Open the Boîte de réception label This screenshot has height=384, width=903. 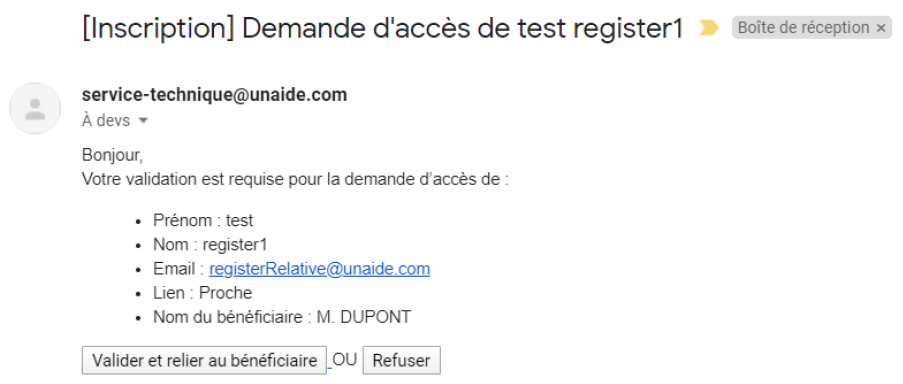803,28
